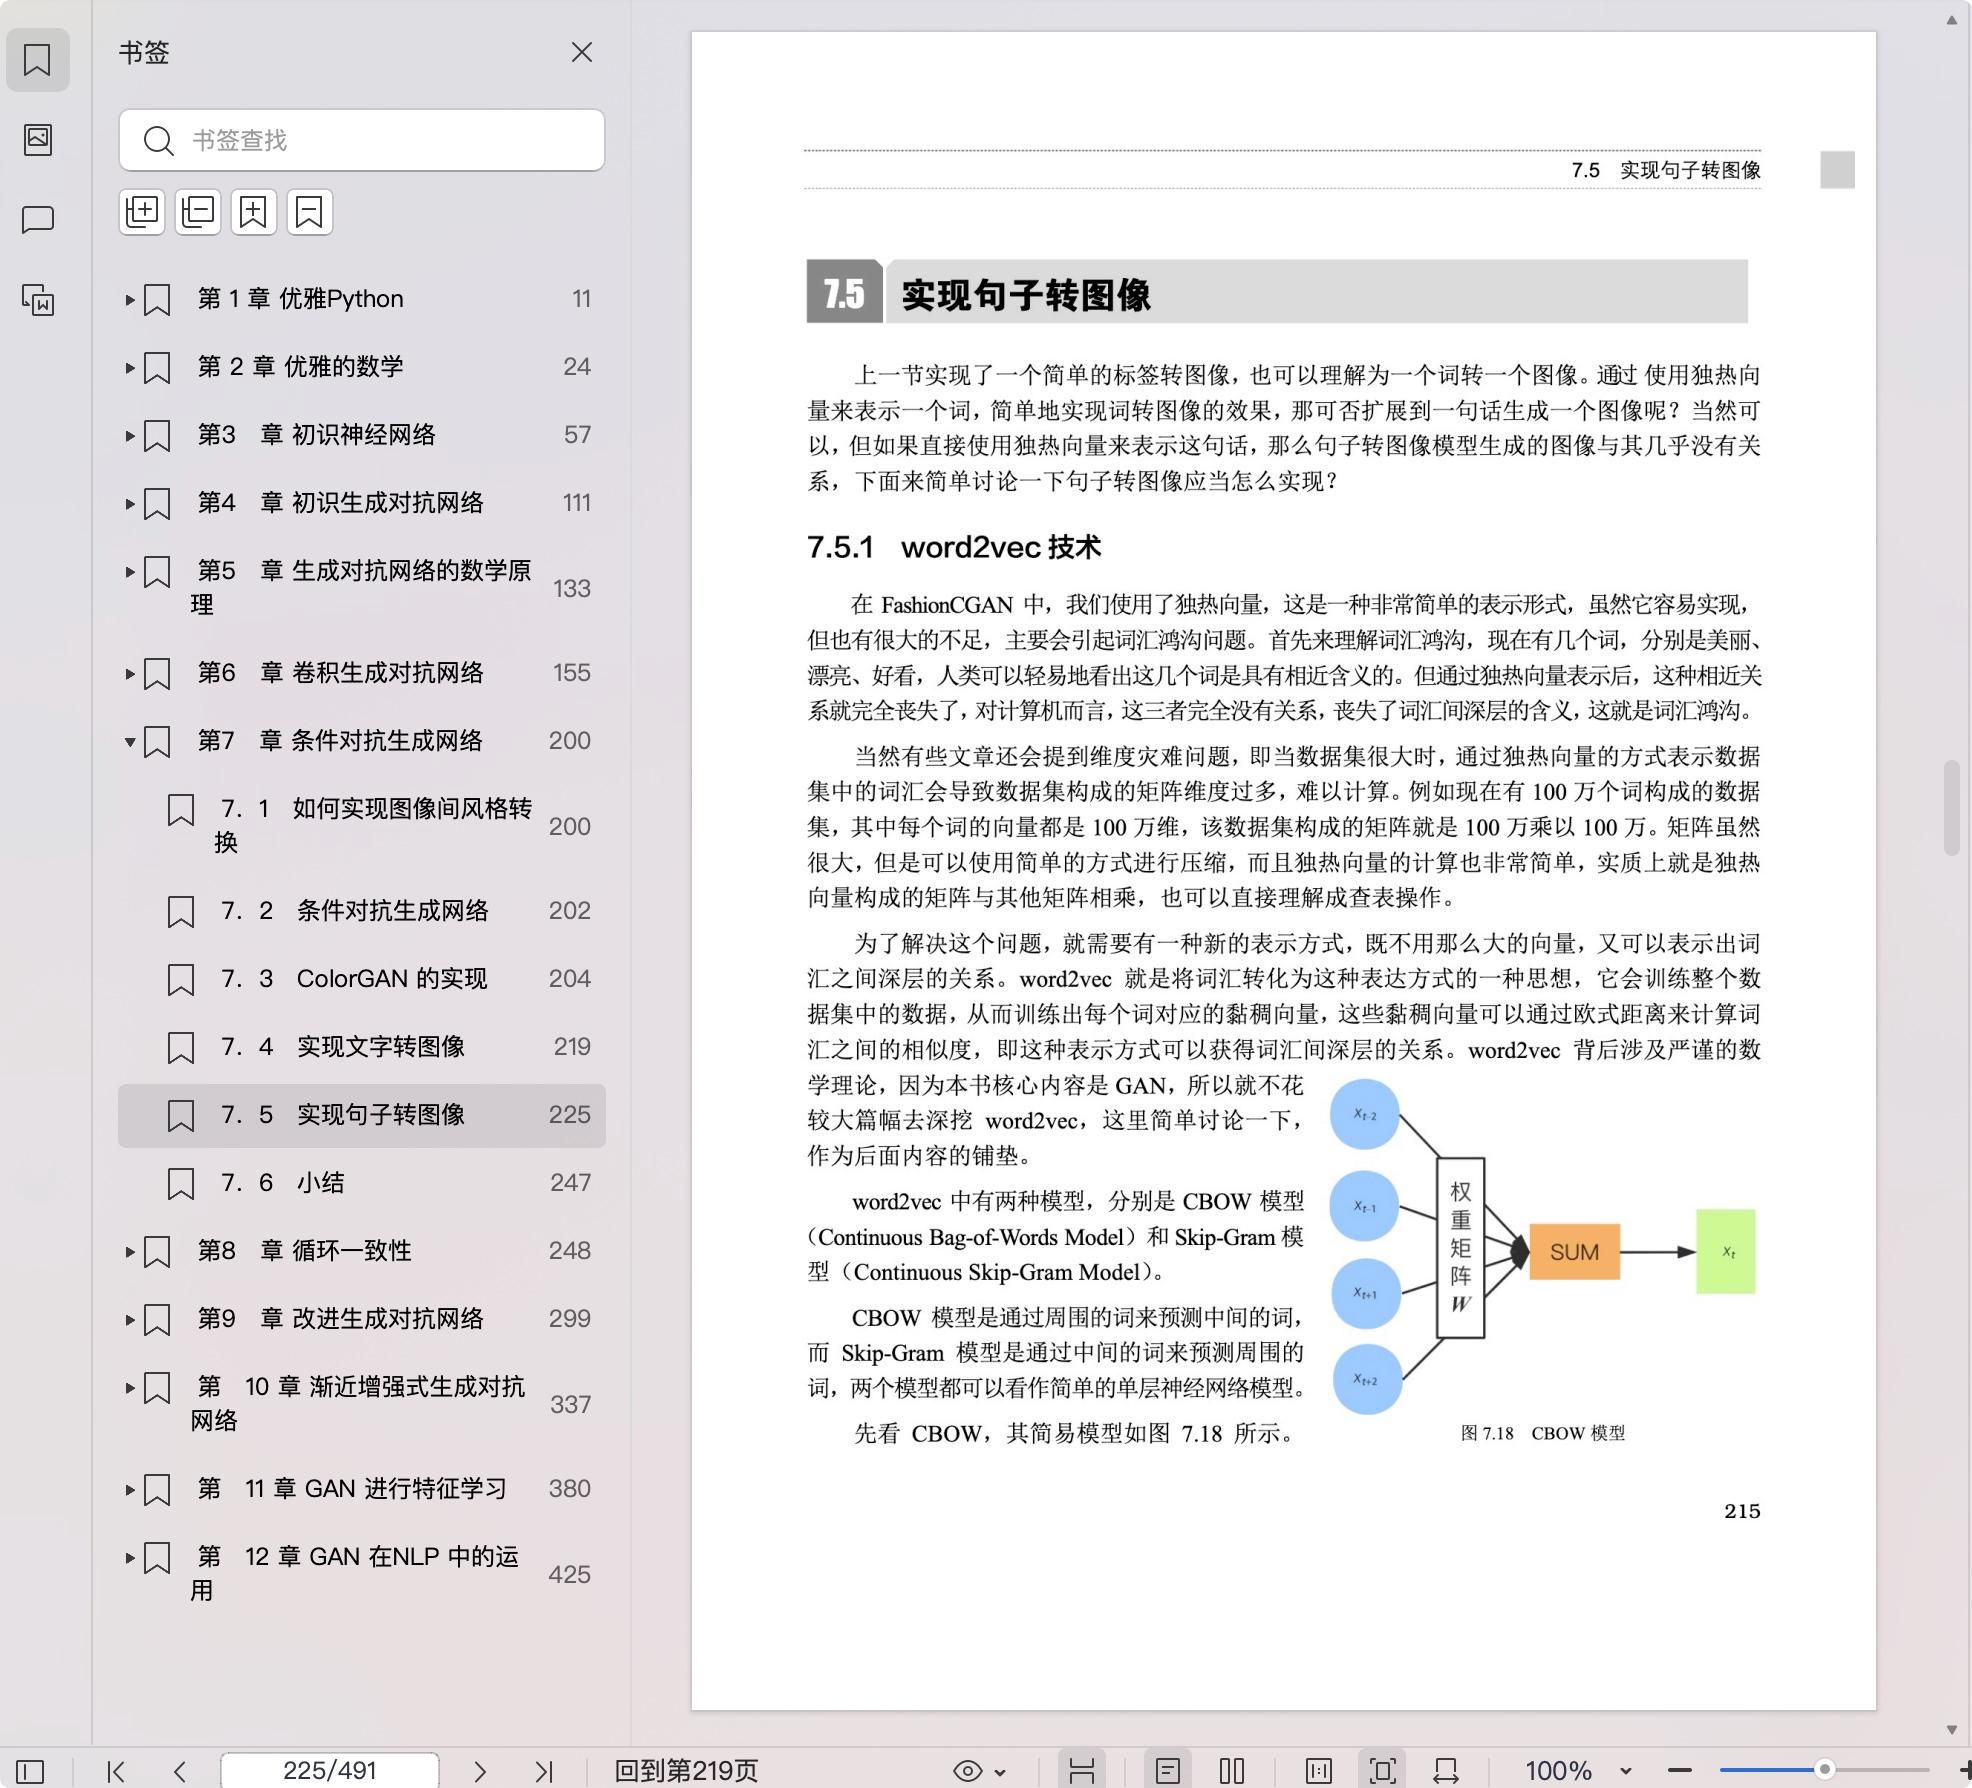
Task: Click bookmark icon beside 7.6 小结
Action: tap(181, 1184)
